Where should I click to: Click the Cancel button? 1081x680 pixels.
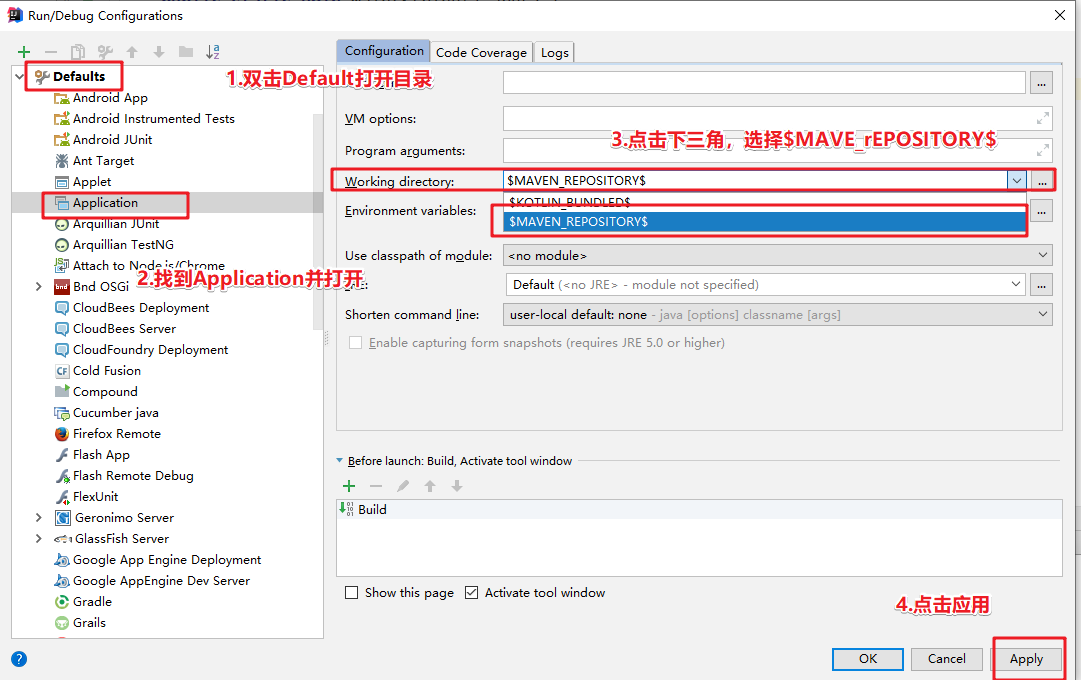[x=946, y=659]
